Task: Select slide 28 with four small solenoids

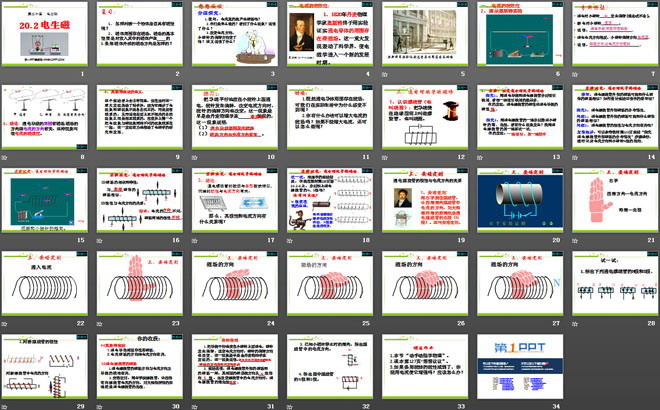Action: click(615, 284)
